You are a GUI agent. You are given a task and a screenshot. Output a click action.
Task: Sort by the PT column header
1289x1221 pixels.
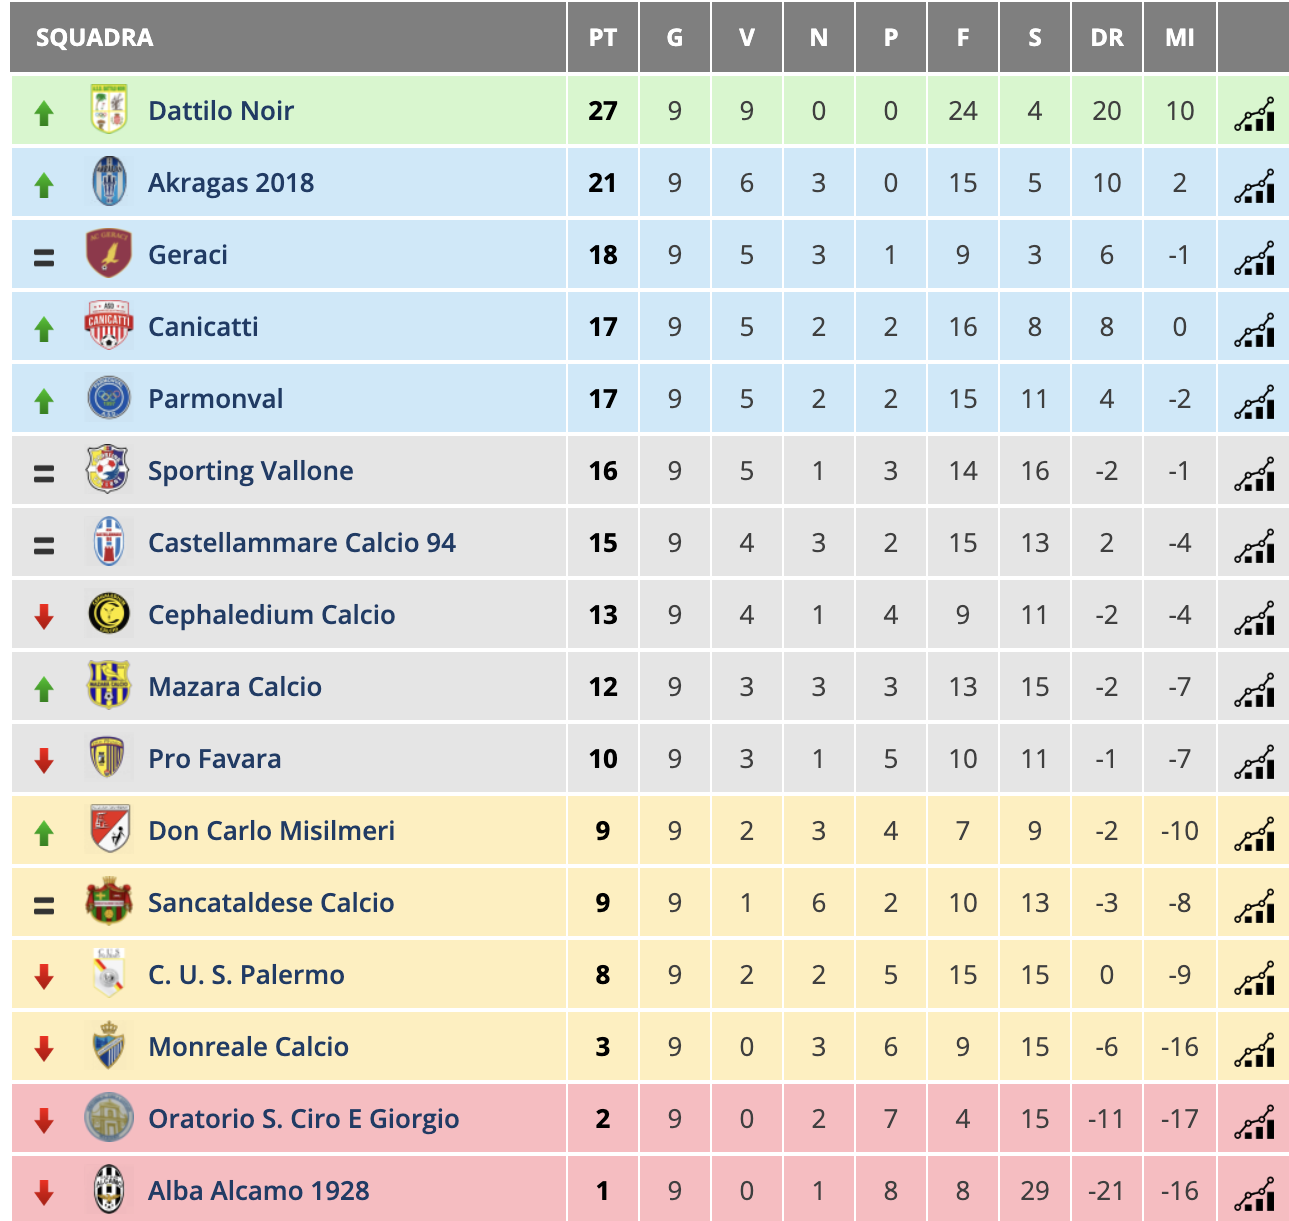point(603,38)
